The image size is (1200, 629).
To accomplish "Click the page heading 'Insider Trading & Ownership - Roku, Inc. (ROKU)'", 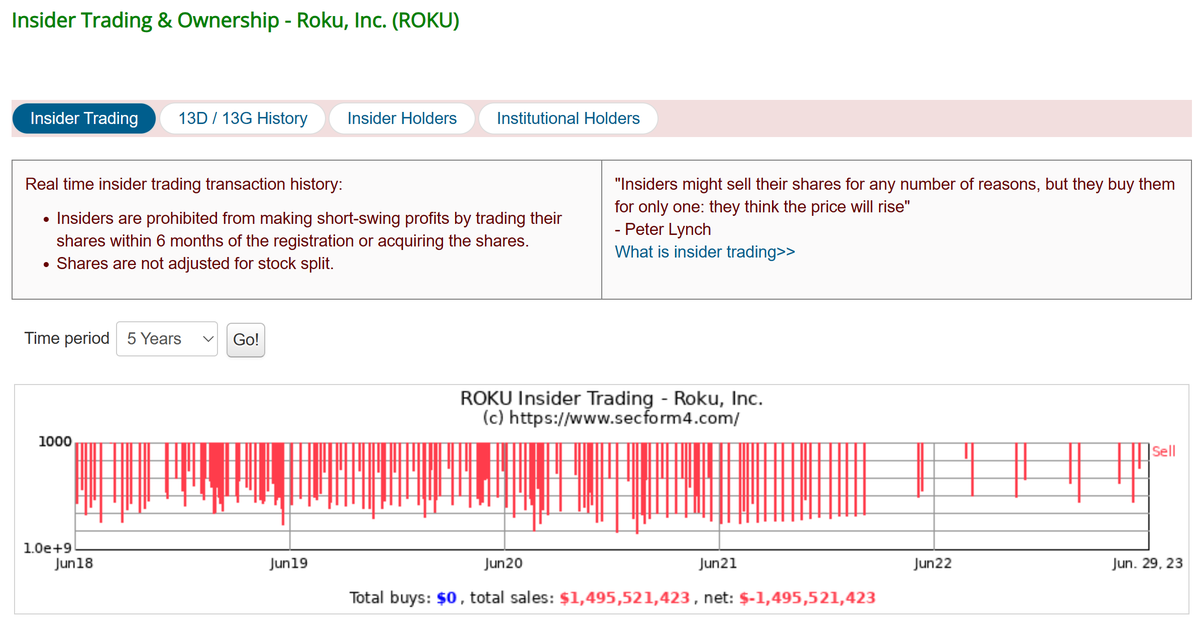I will [236, 21].
